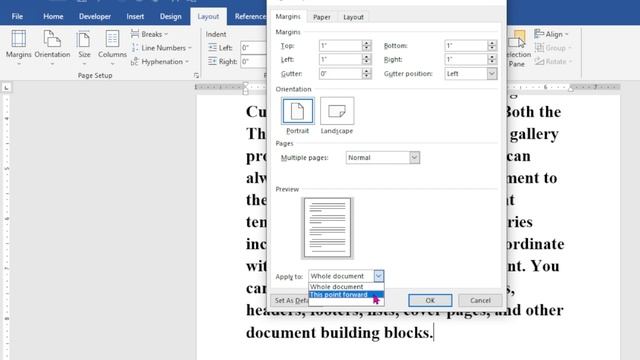Viewport: 640px width, 360px height.
Task: Open the Breaks dropdown
Action: 149,34
